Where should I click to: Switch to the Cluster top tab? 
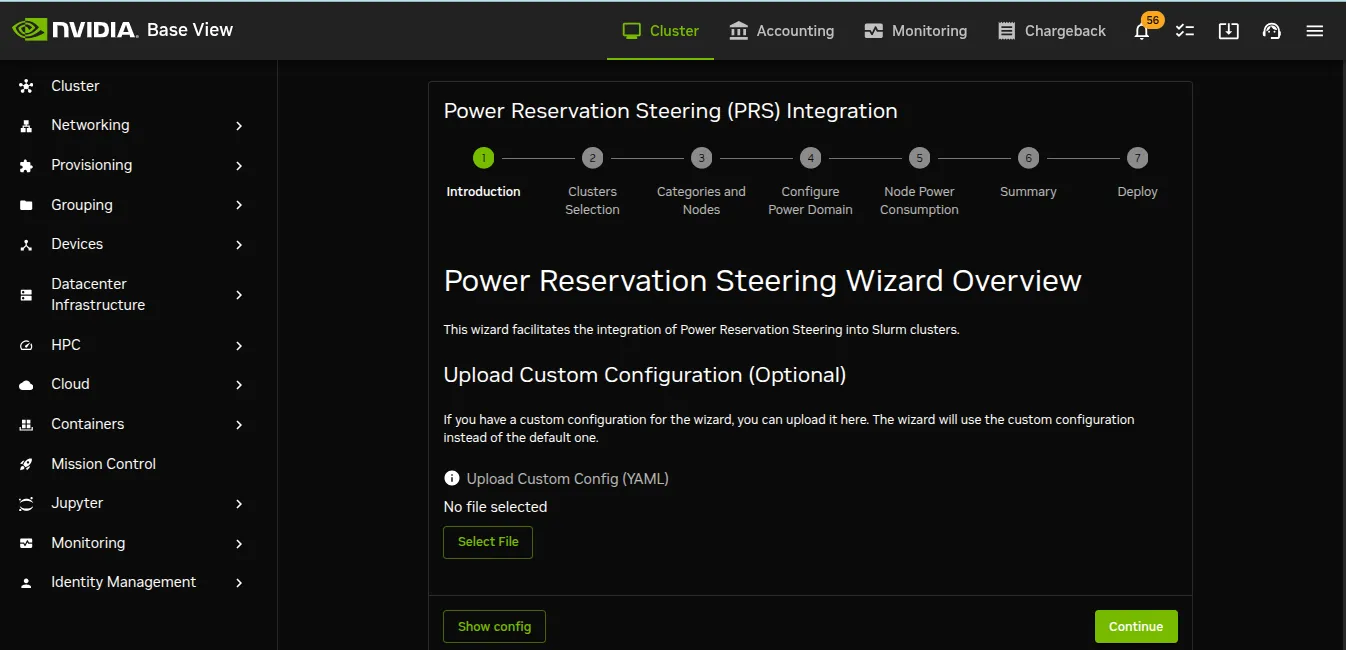660,31
